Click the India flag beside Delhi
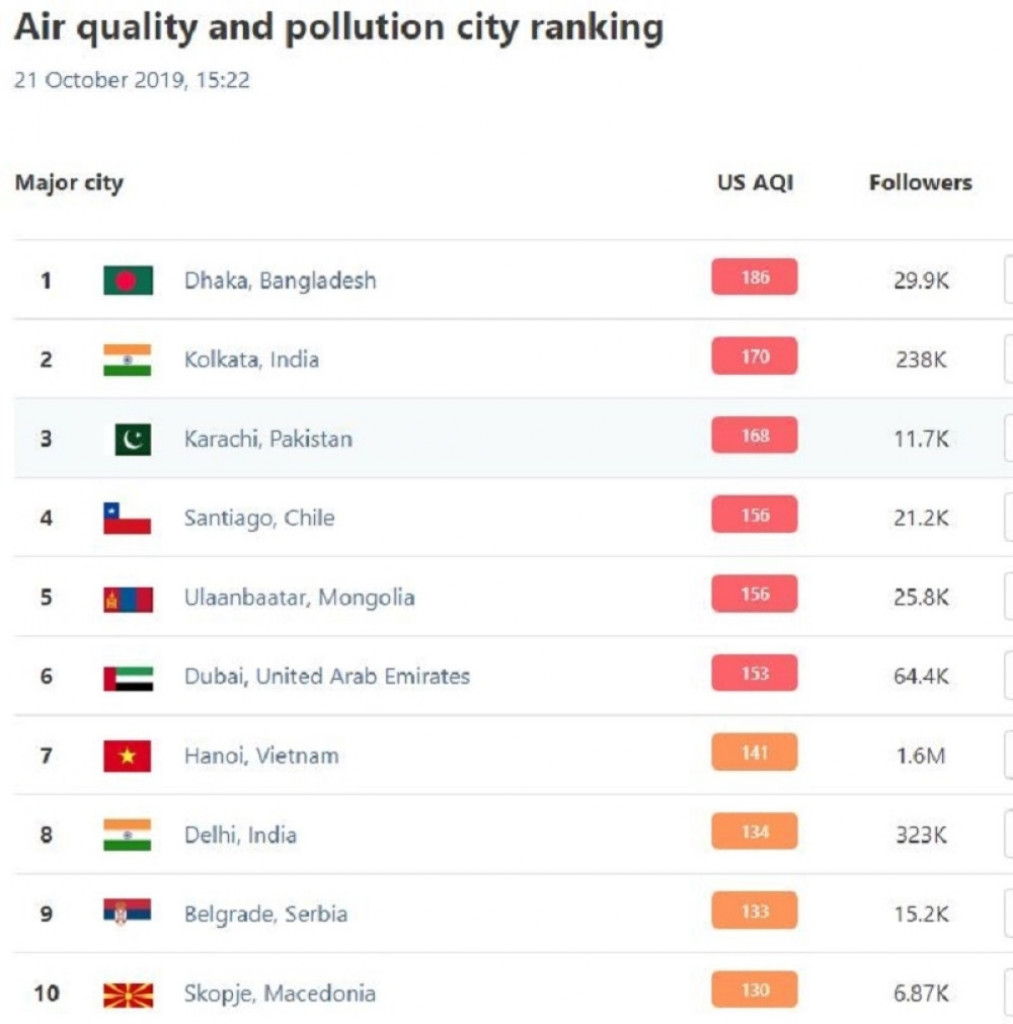Viewport: 1013px width, 1024px height. pos(128,835)
